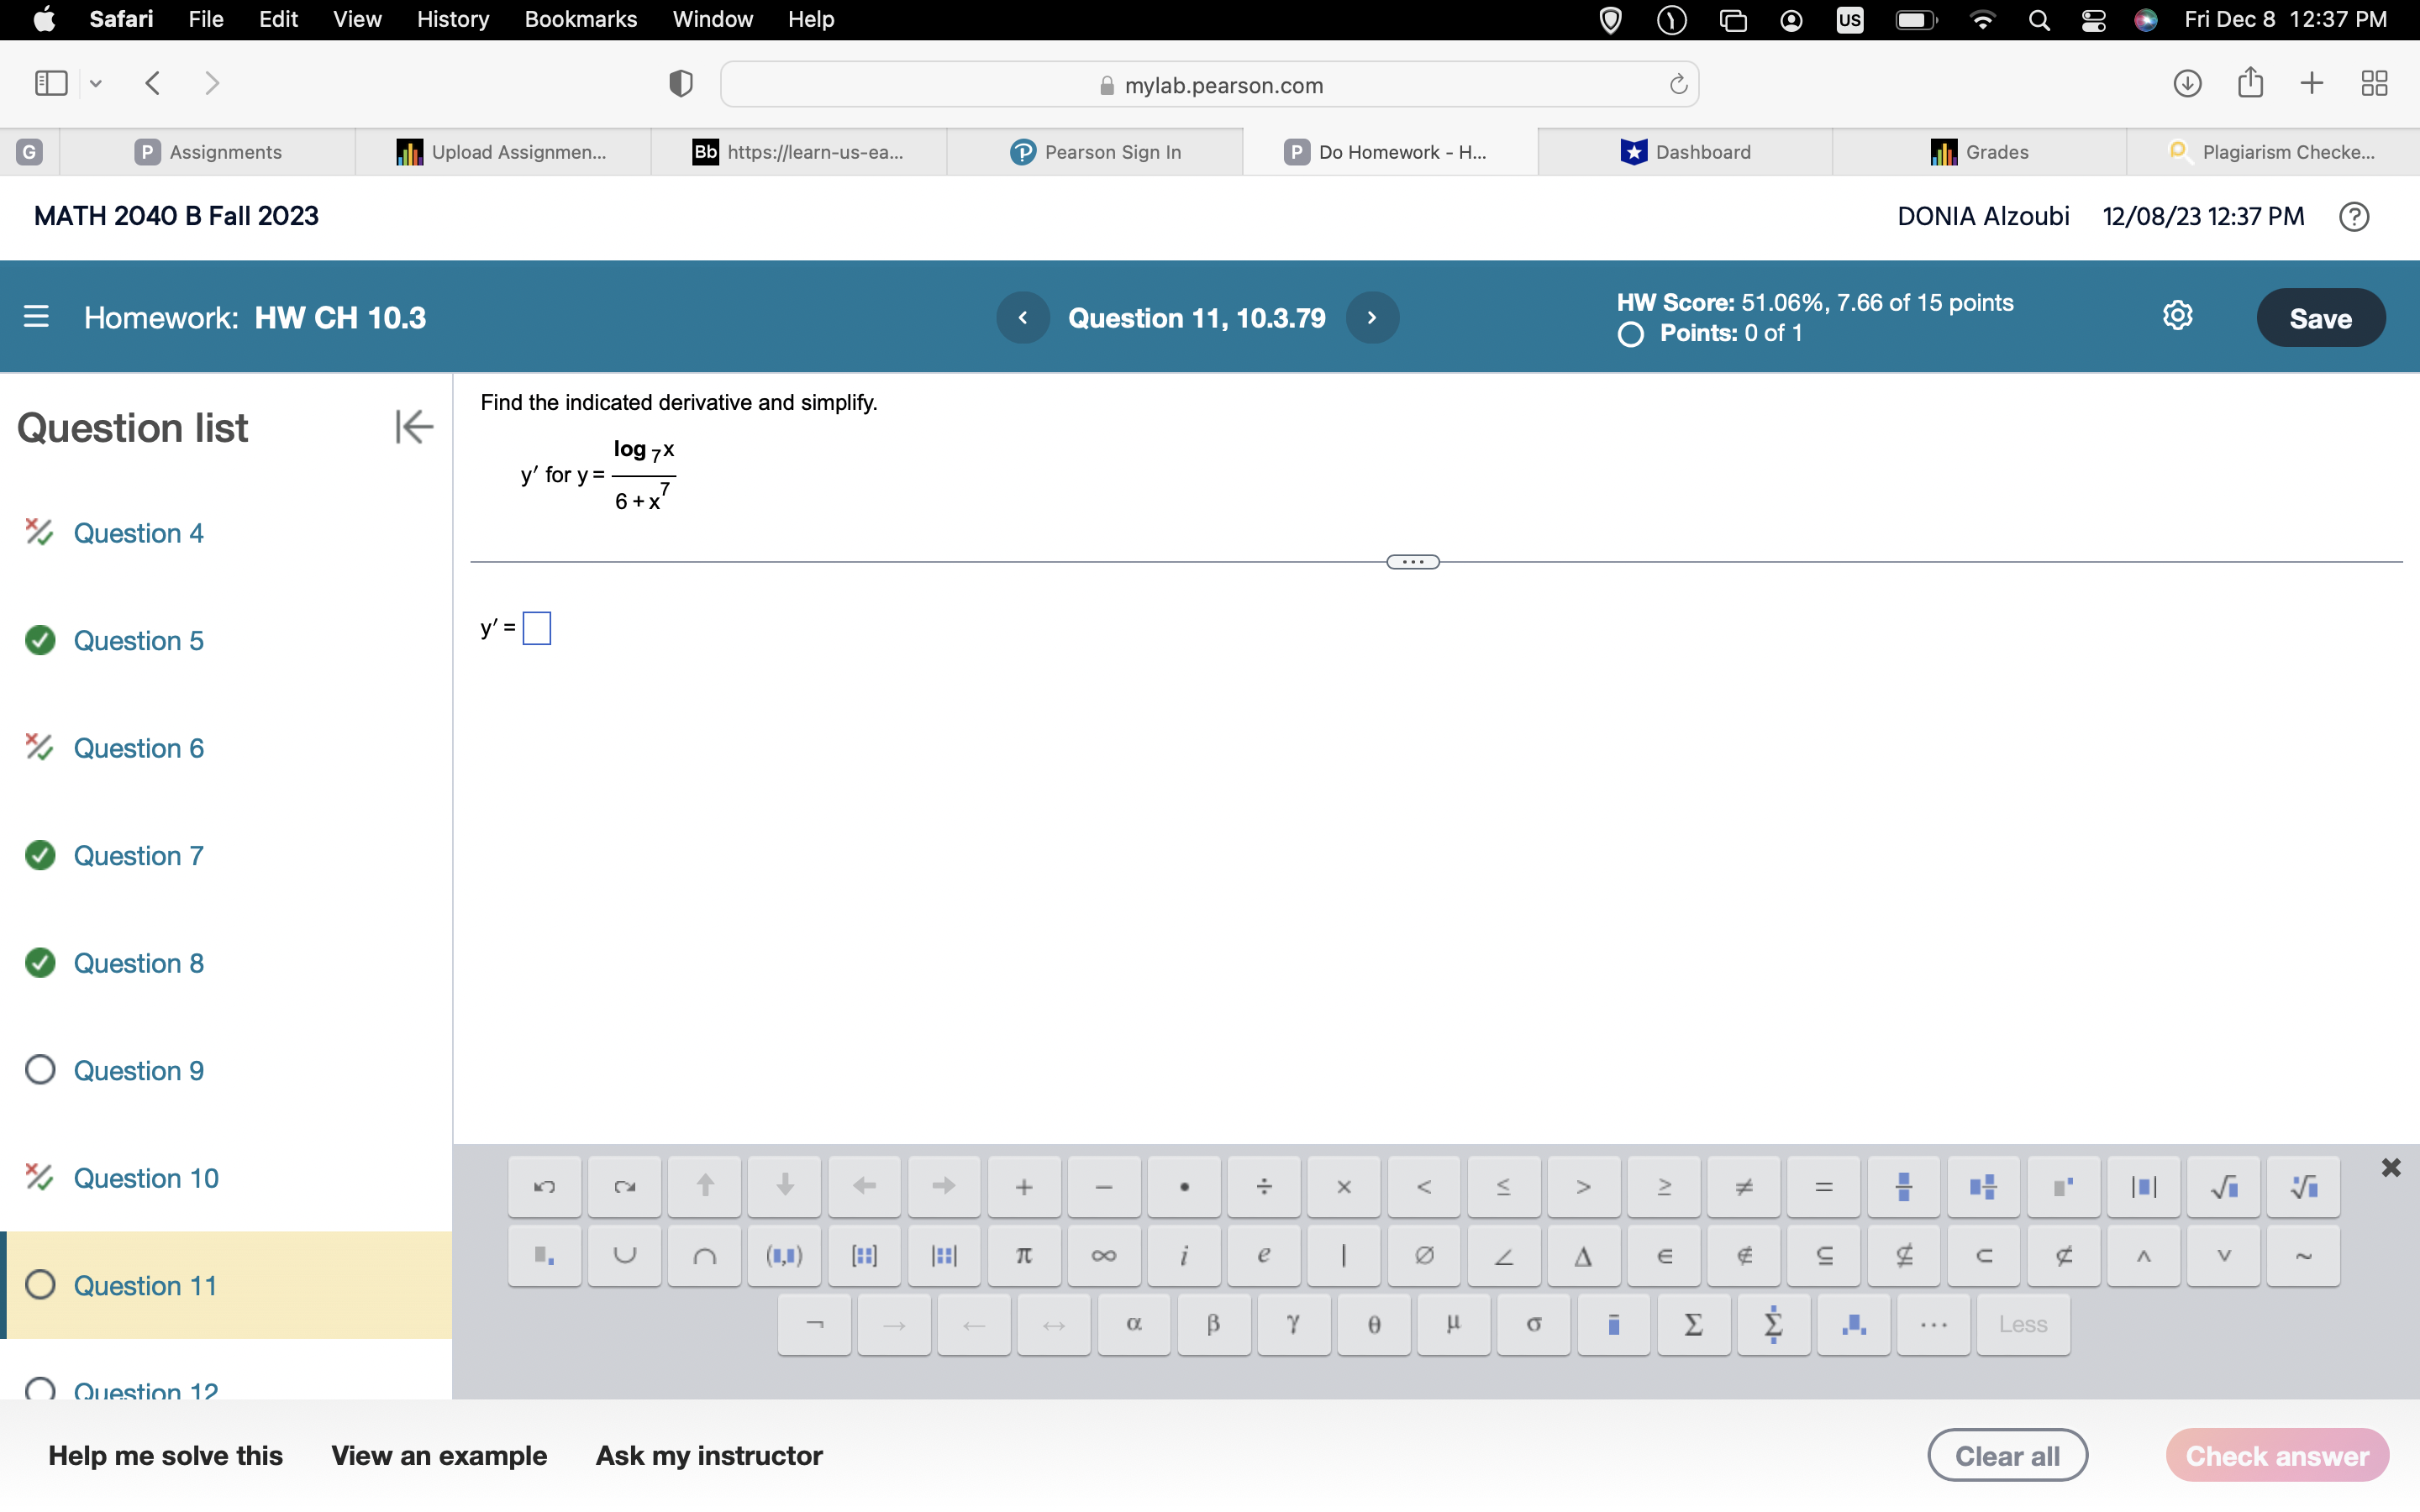The width and height of the screenshot is (2420, 1512).
Task: Click the undo arrow in the math palette
Action: (x=544, y=1186)
